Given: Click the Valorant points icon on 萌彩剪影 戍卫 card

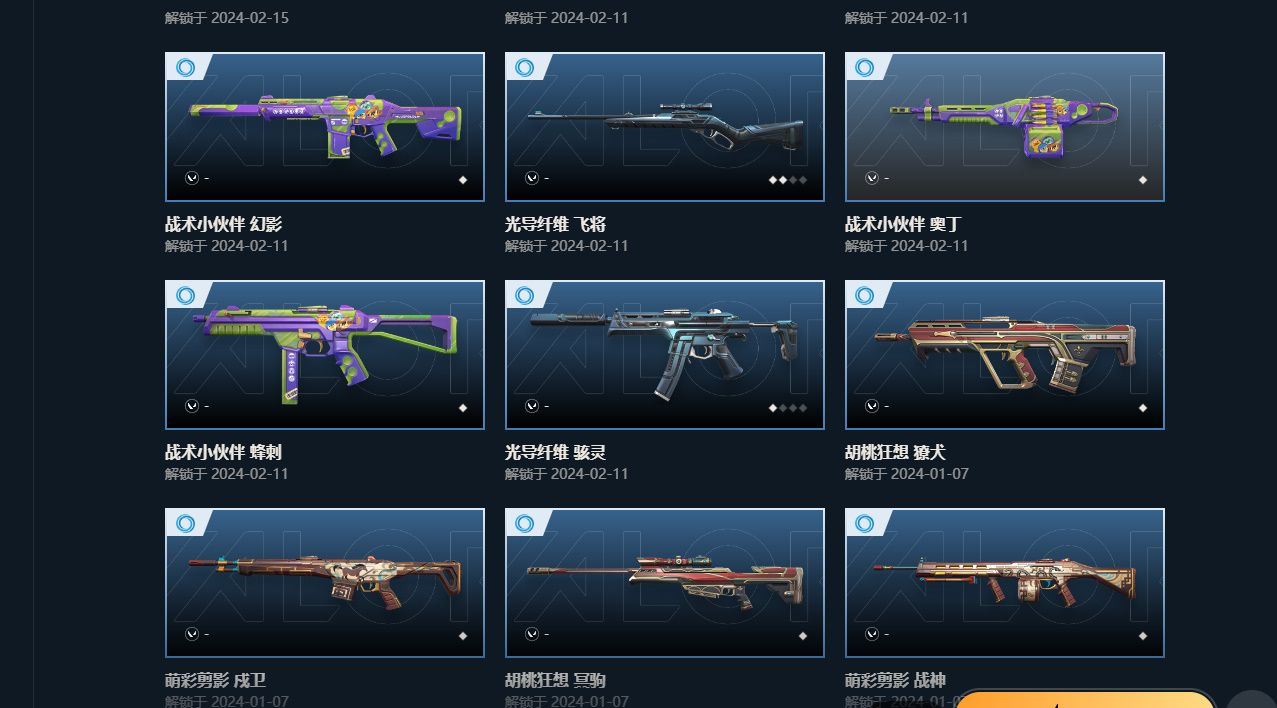Looking at the screenshot, I should [x=191, y=634].
